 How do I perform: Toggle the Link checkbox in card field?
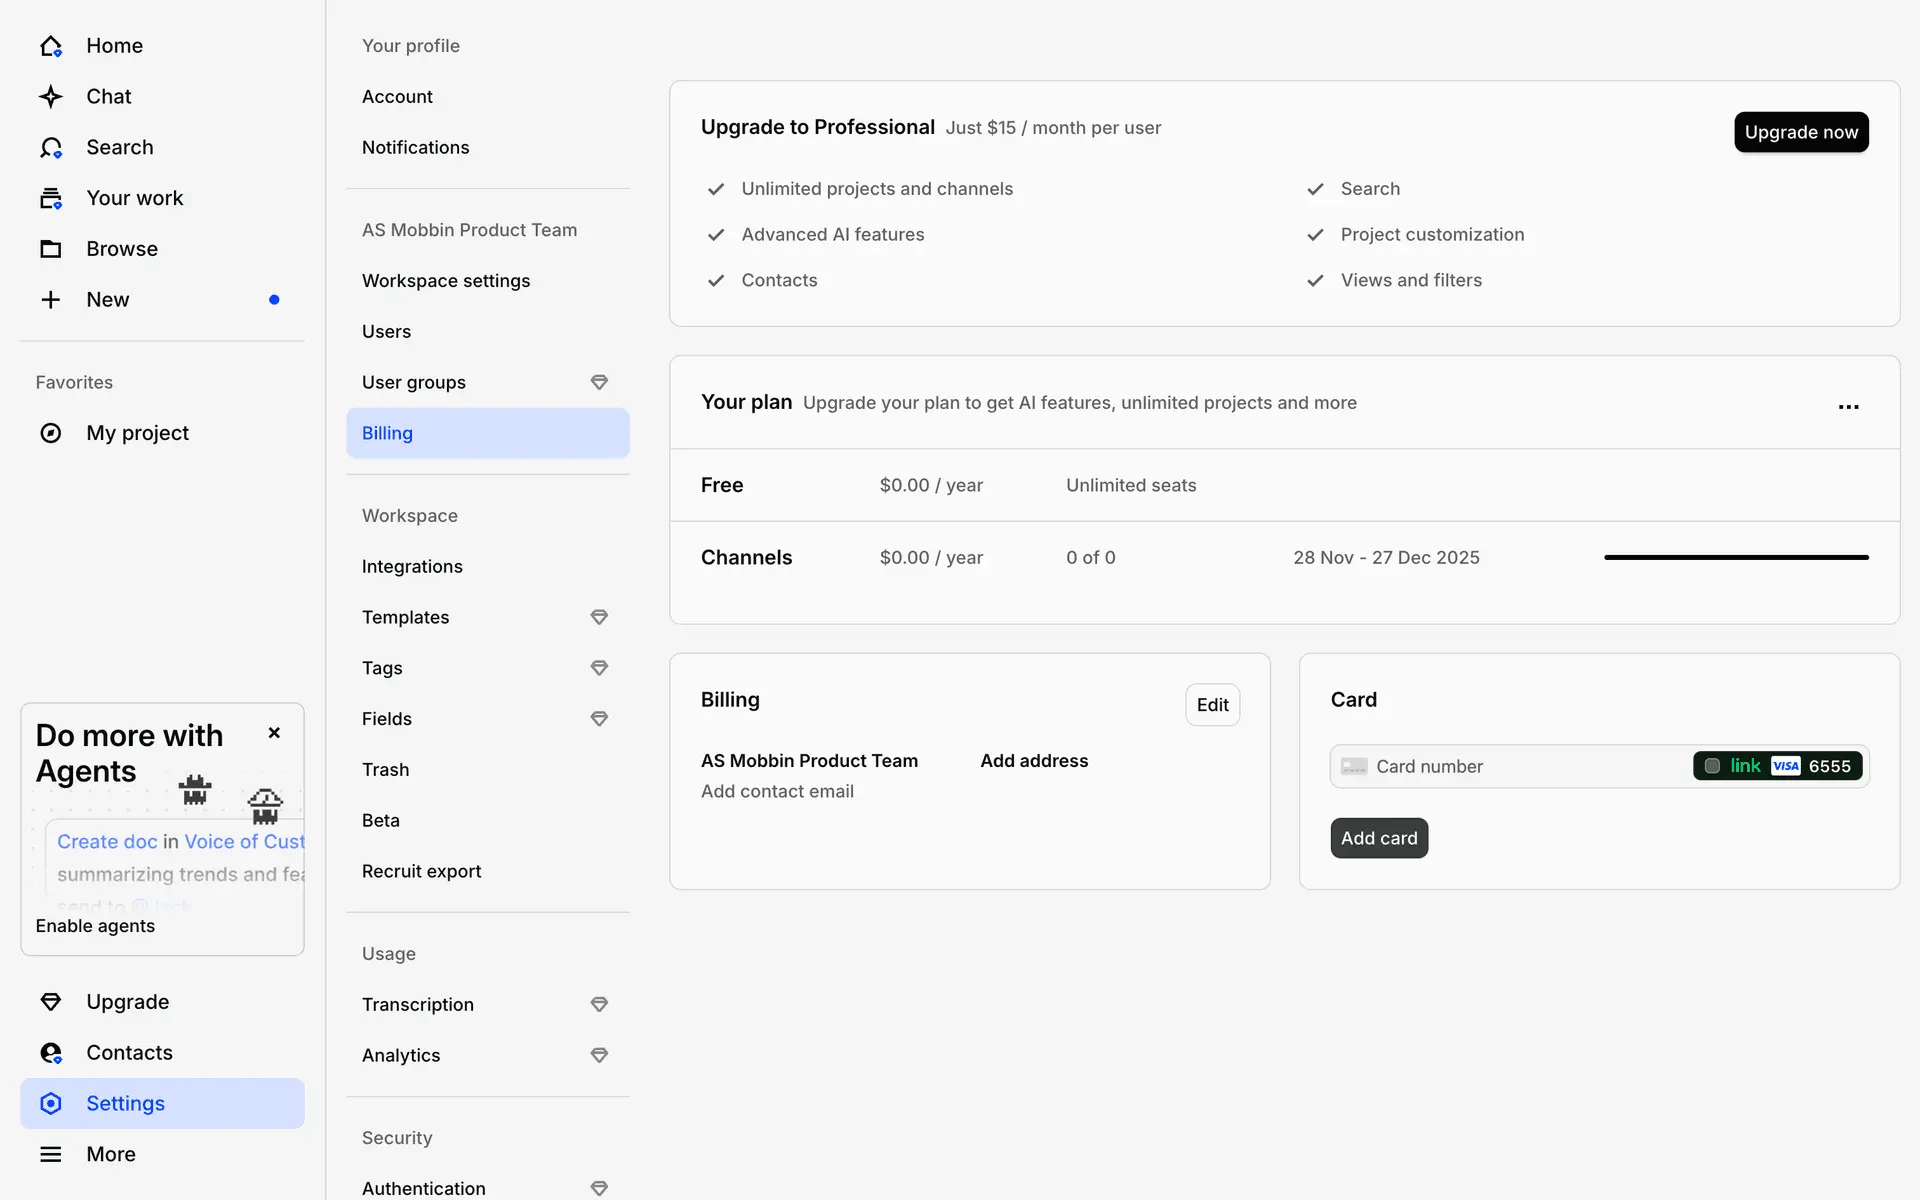(x=1712, y=766)
